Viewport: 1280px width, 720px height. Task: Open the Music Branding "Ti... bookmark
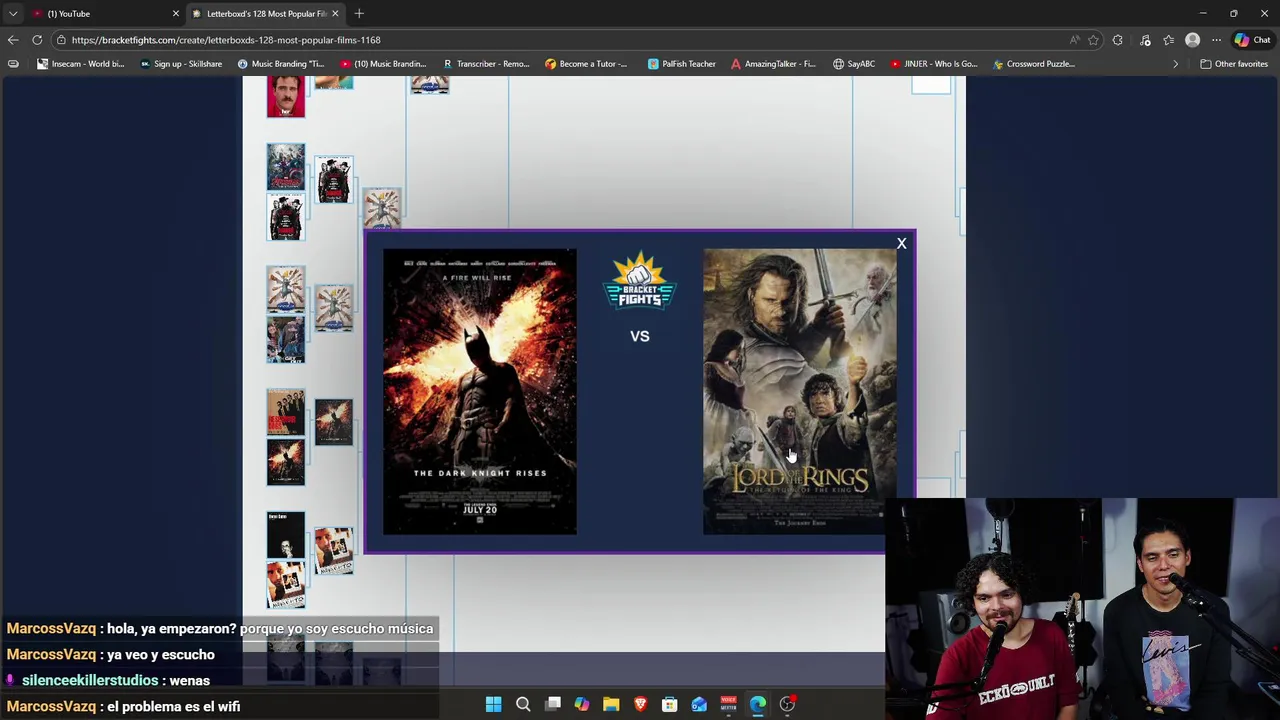tap(280, 64)
